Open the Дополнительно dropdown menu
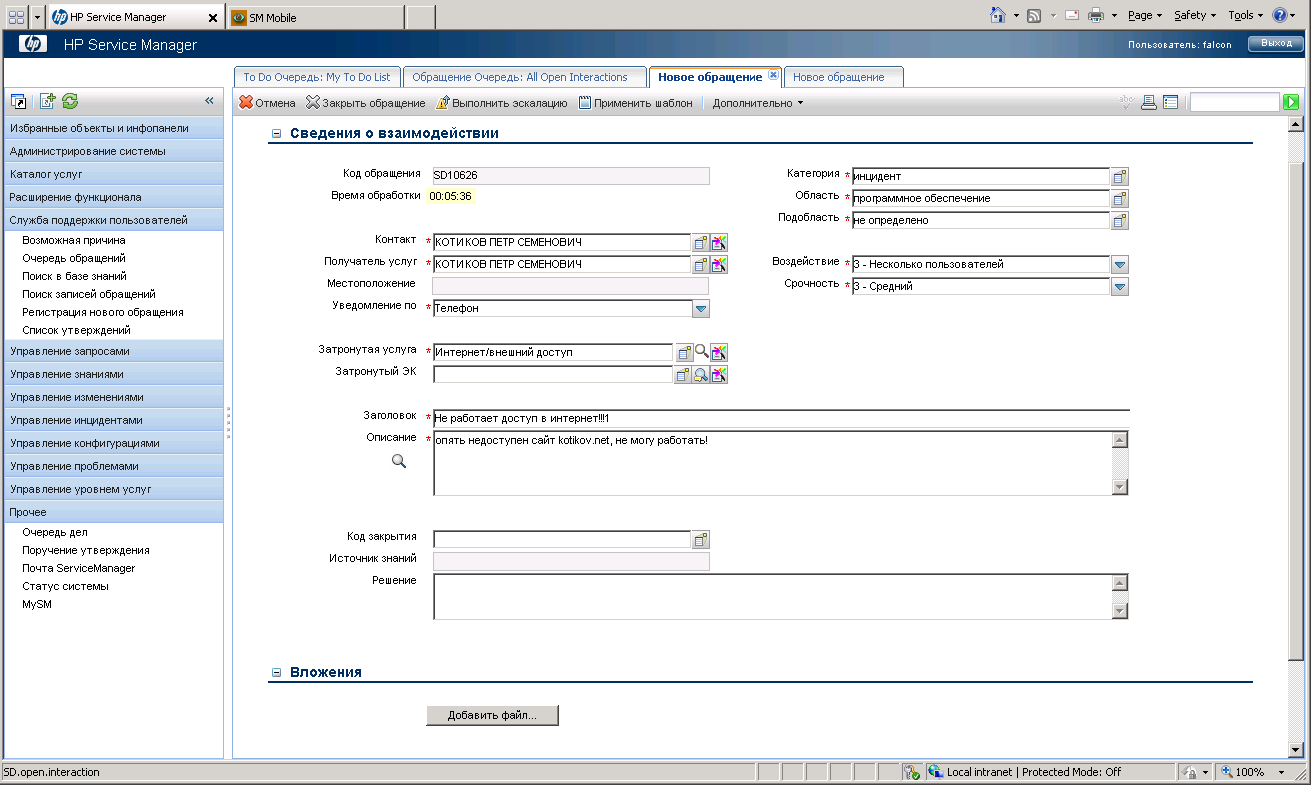 pyautogui.click(x=758, y=103)
